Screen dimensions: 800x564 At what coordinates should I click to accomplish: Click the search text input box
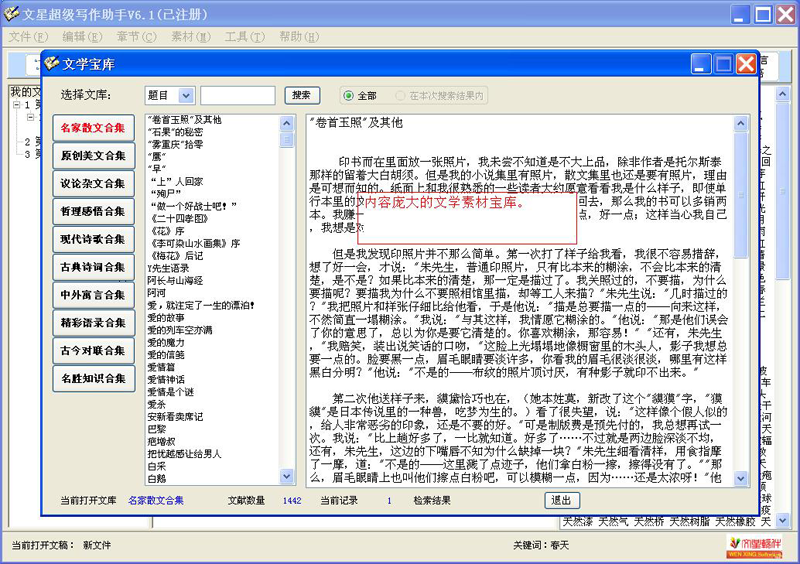pos(237,96)
